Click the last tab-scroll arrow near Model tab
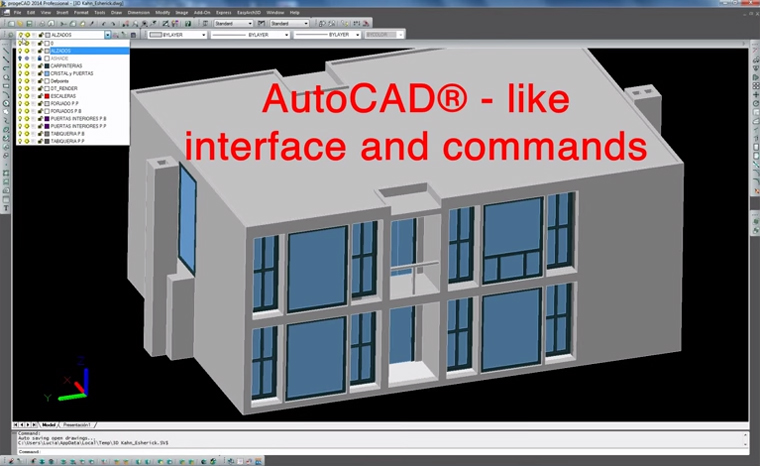Image resolution: width=760 pixels, height=466 pixels. pyautogui.click(x=33, y=425)
